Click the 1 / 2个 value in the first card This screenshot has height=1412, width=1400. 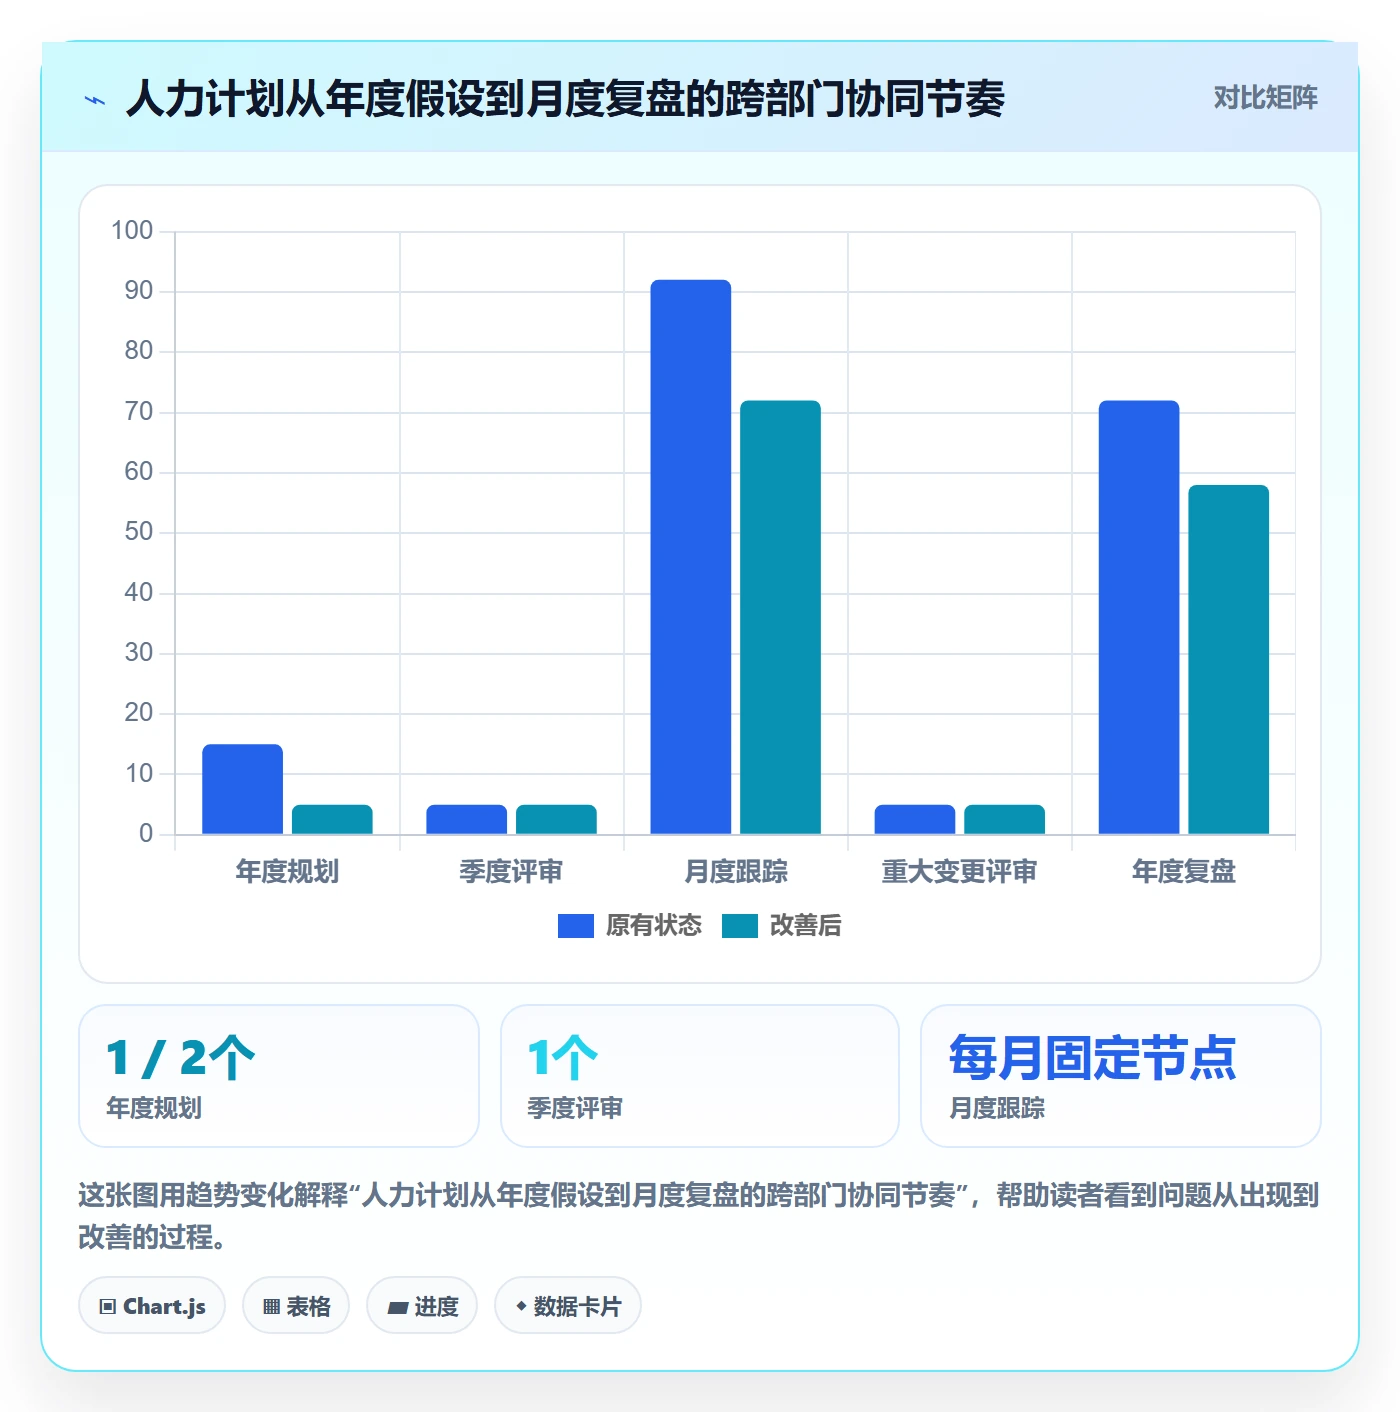click(x=181, y=1058)
